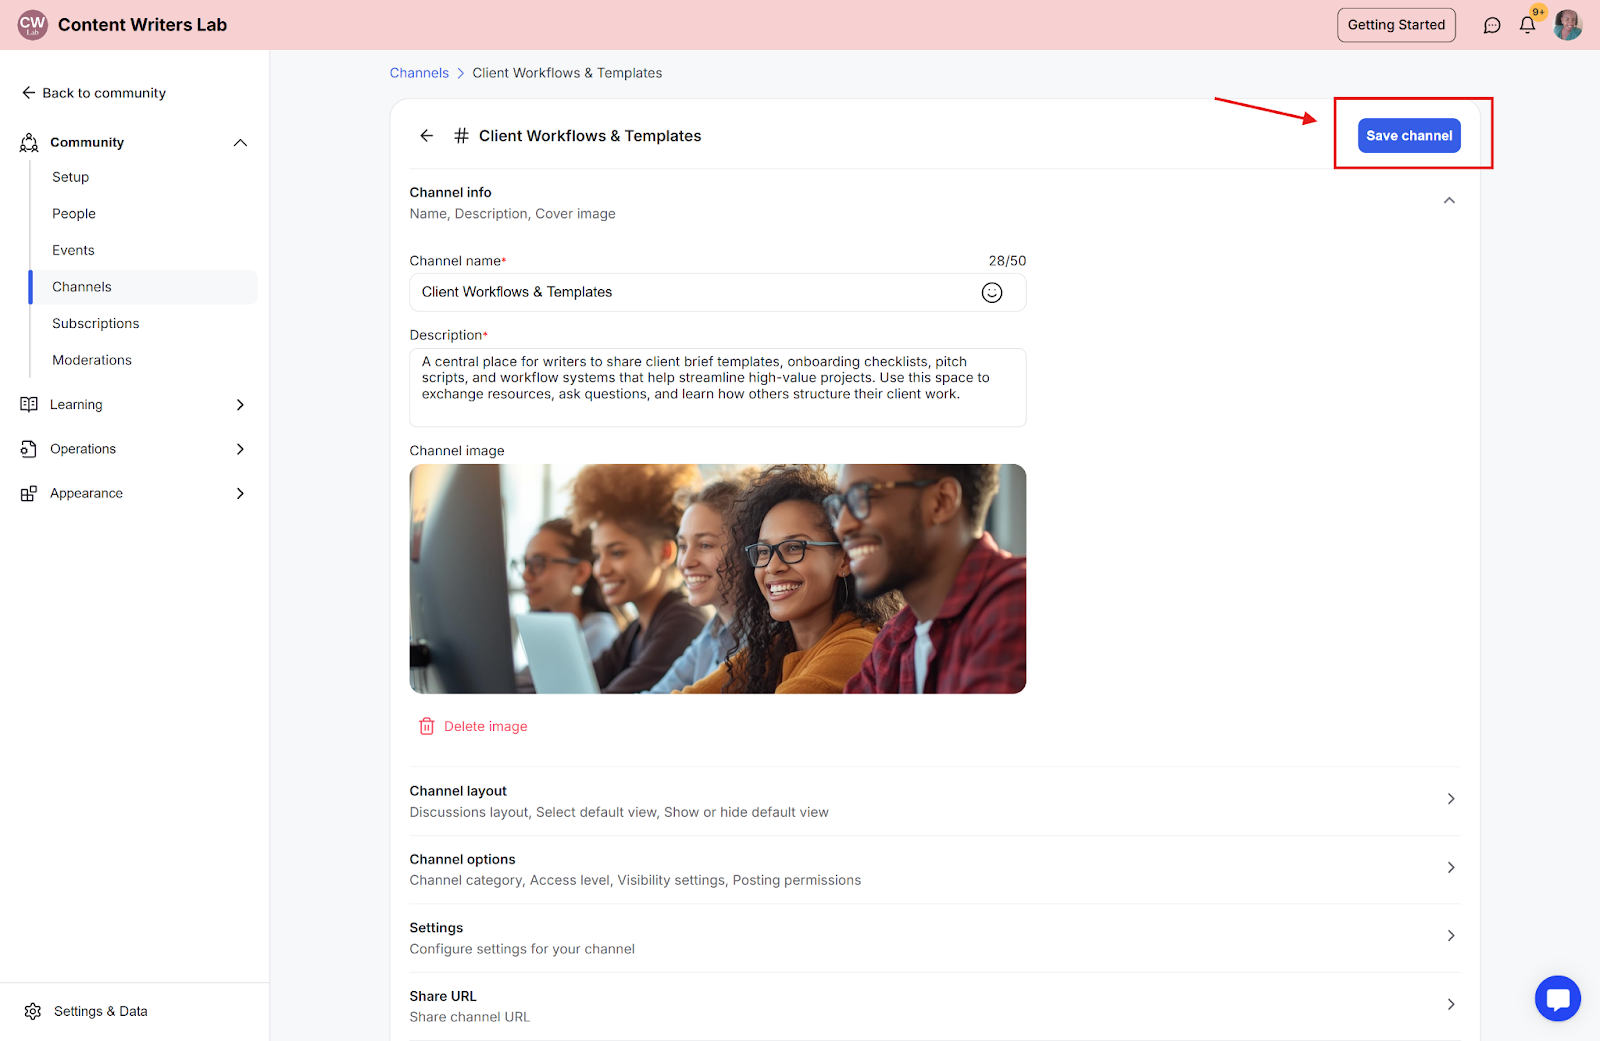
Task: Expand the Channel options section chevron
Action: point(1451,867)
